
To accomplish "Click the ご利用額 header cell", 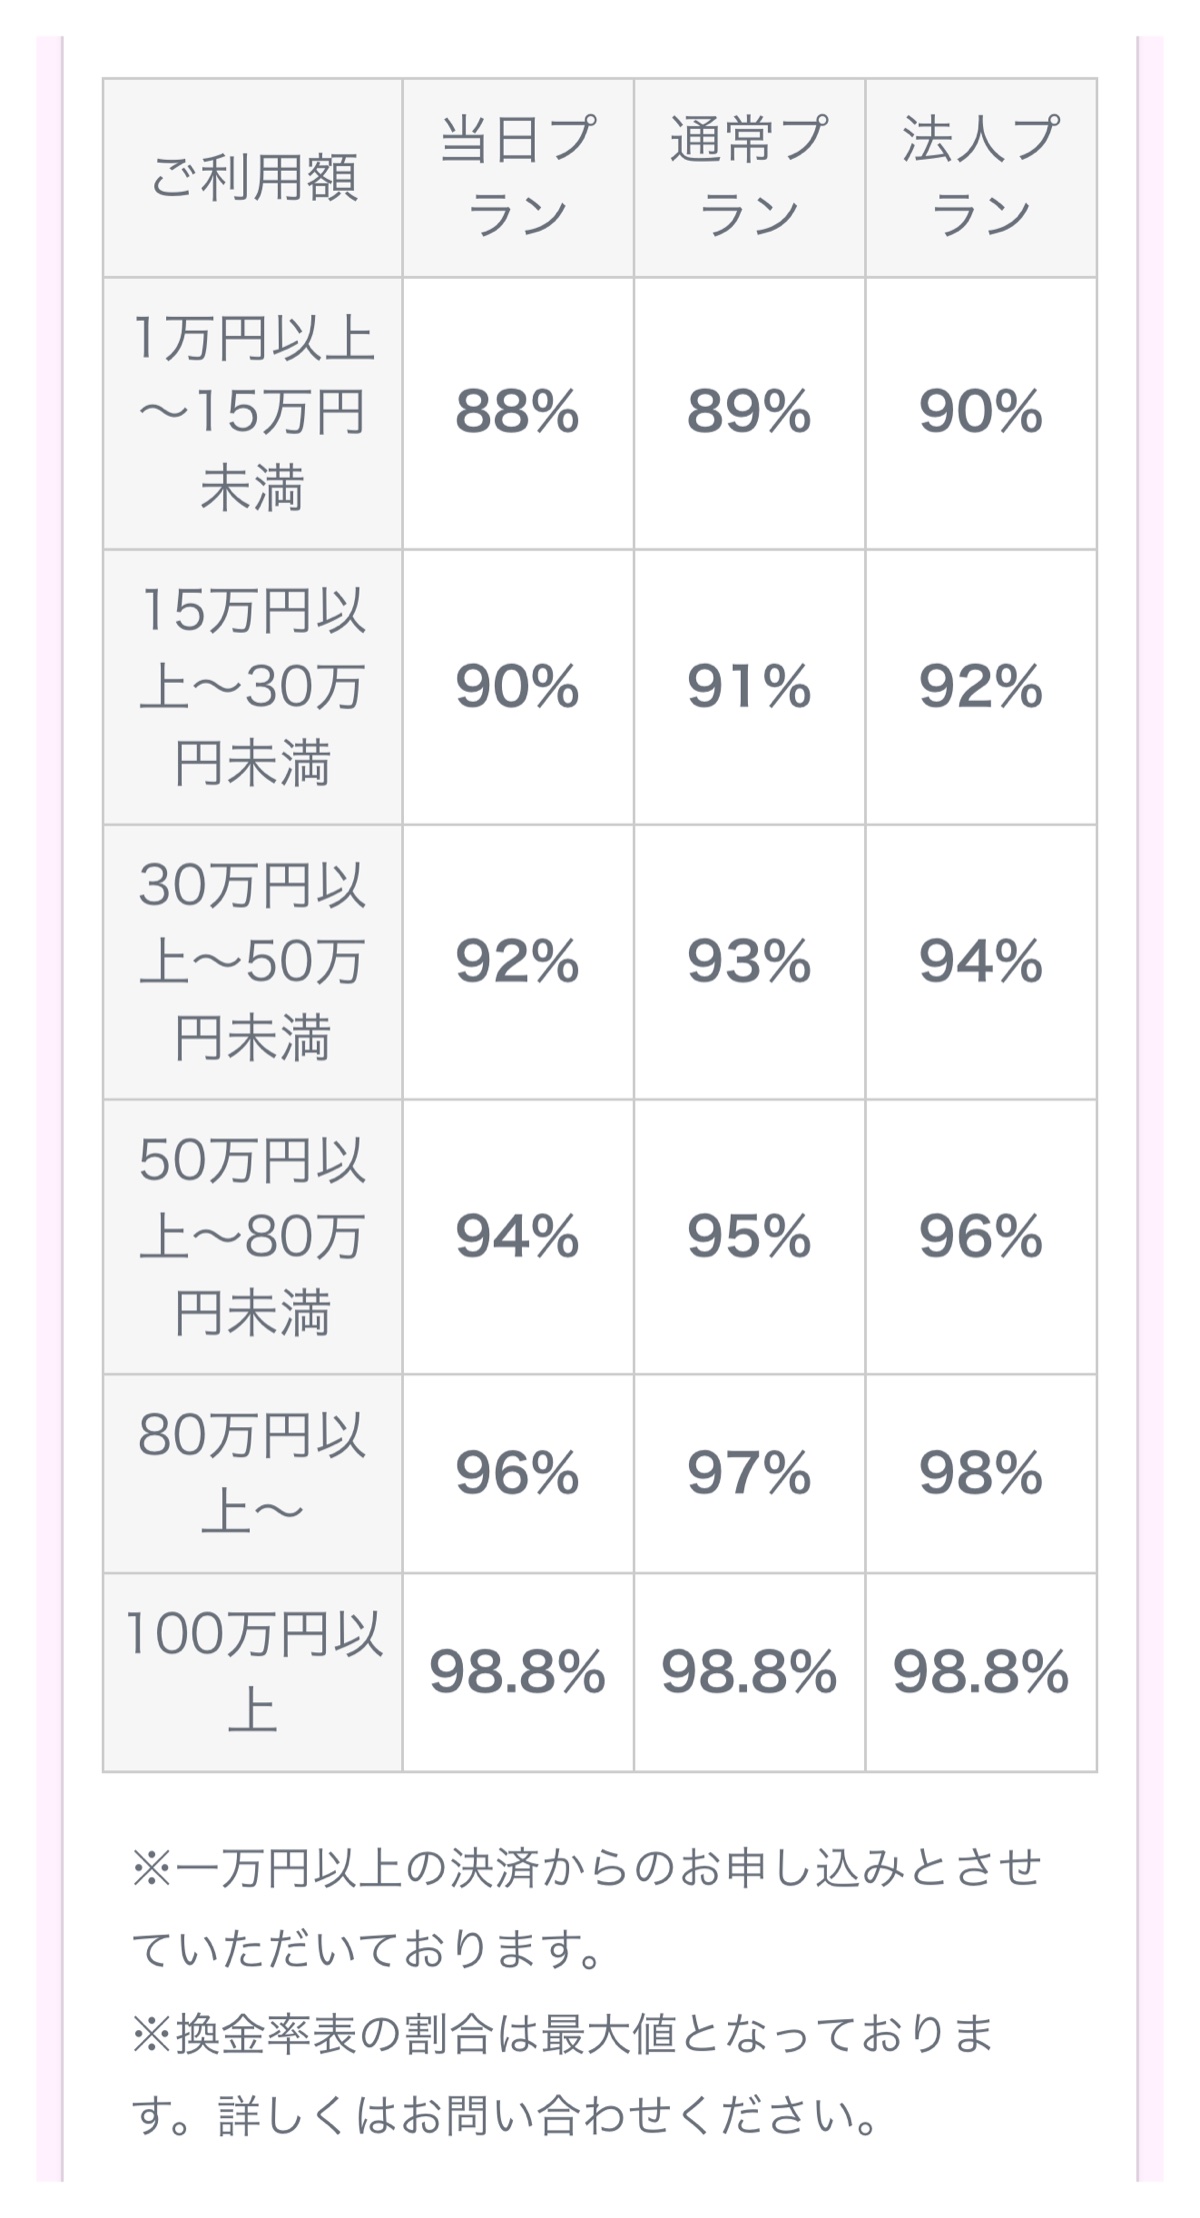I will (x=253, y=178).
